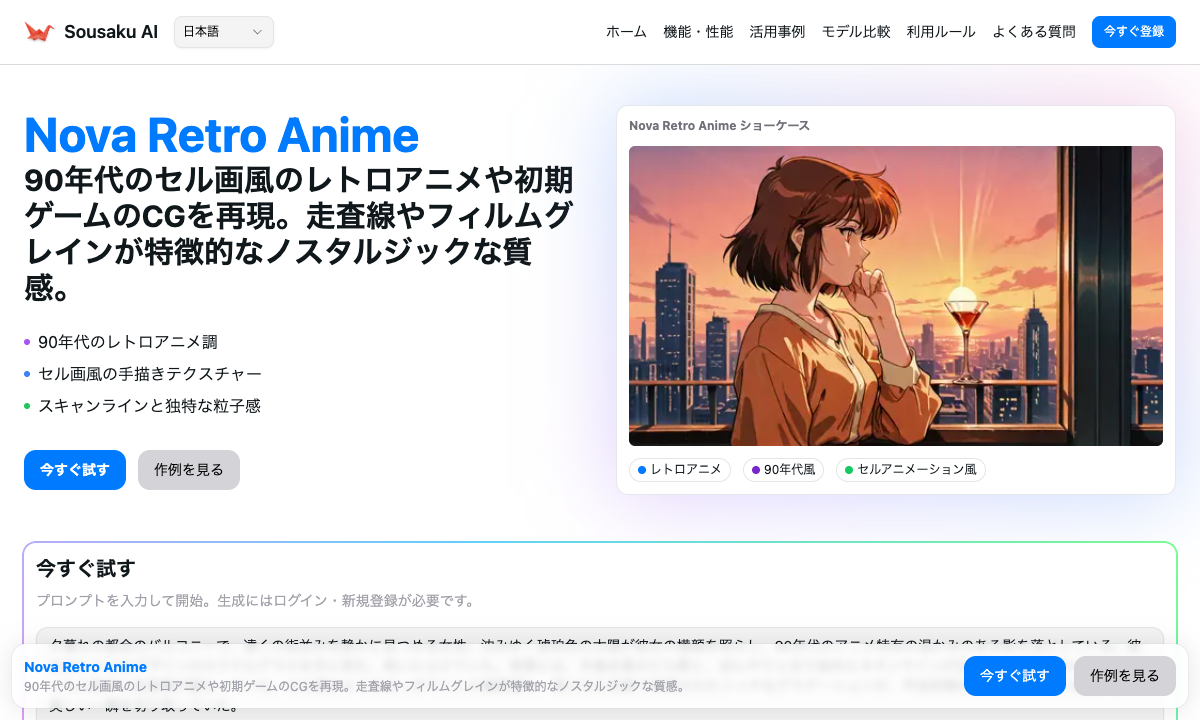Click the hero 今すぐ試す button
The image size is (1200, 720).
coord(75,470)
